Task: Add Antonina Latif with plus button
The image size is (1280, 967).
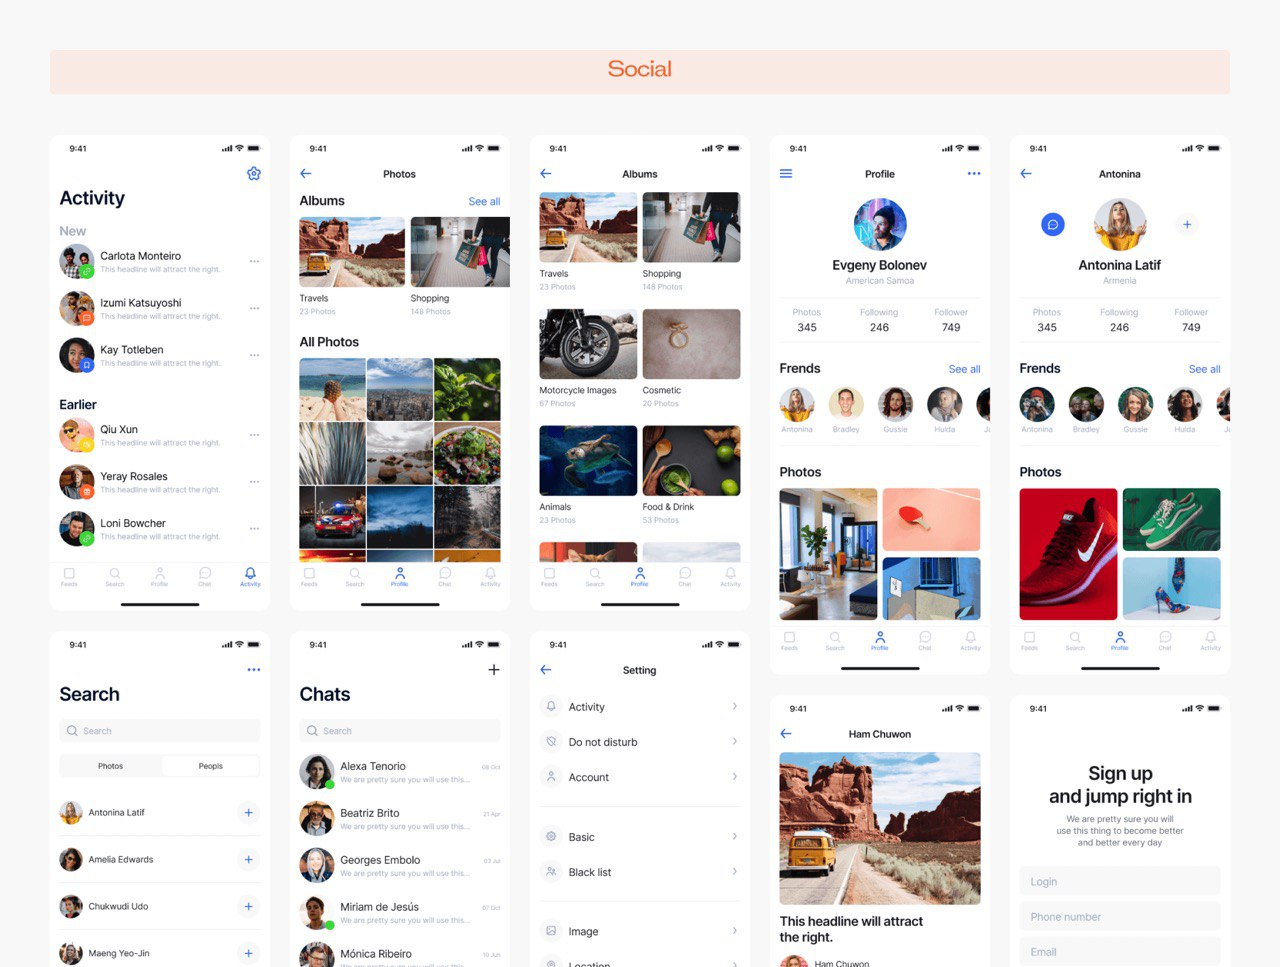Action: click(x=249, y=813)
